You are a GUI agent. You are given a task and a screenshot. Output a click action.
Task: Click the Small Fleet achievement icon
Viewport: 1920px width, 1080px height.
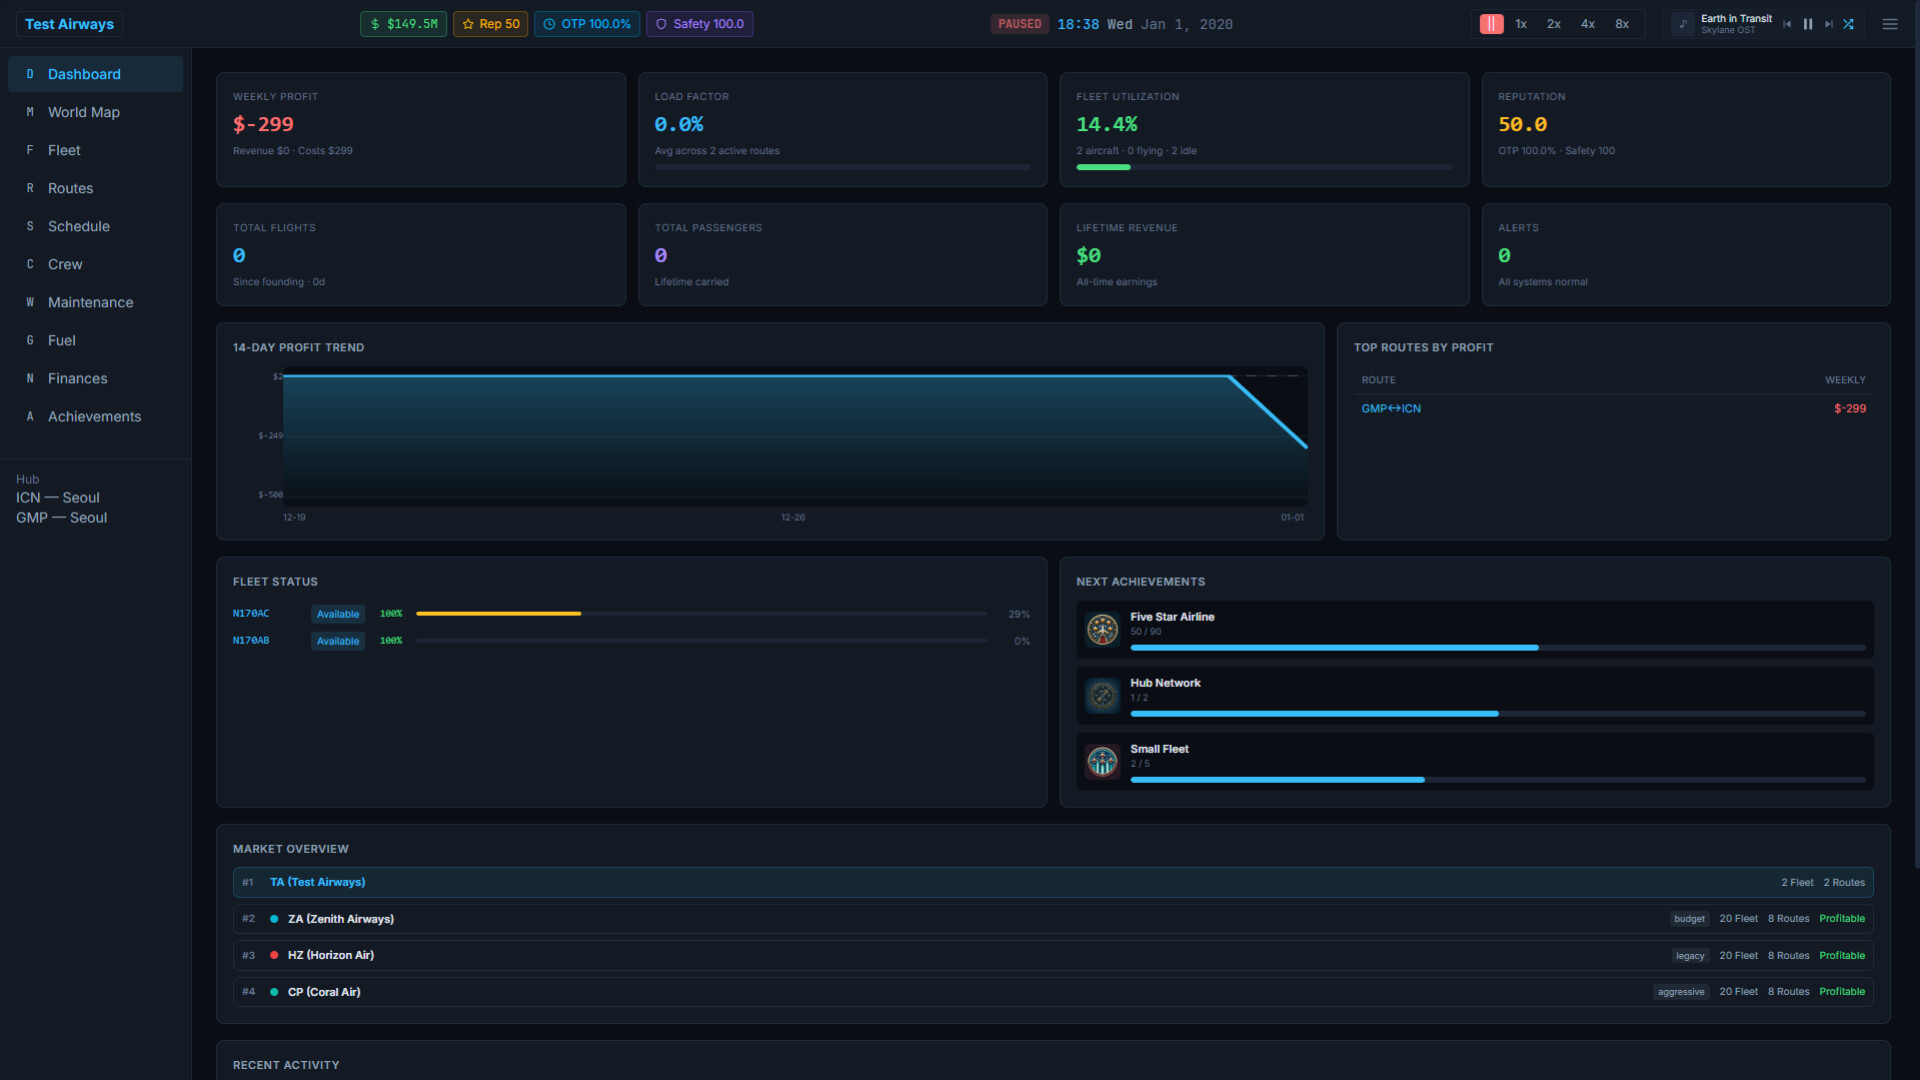(x=1102, y=761)
